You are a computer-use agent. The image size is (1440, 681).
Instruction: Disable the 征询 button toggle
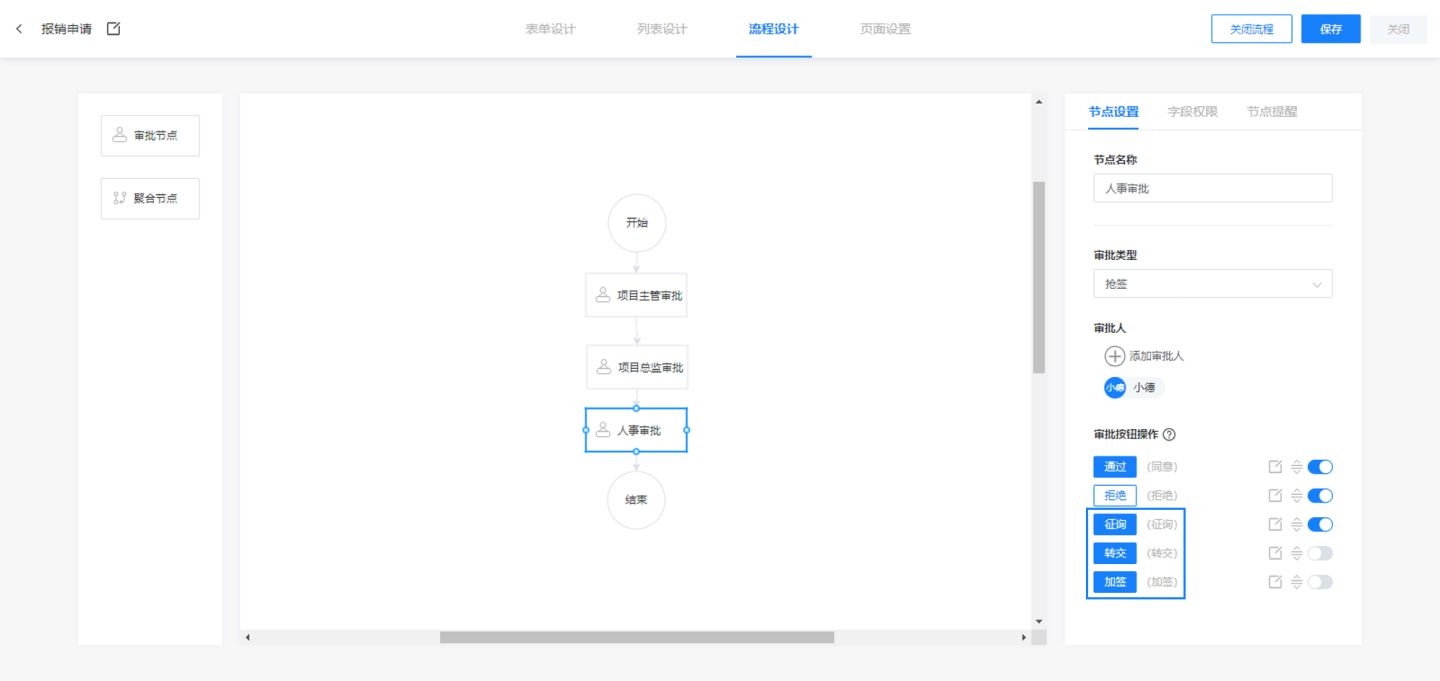click(1320, 524)
